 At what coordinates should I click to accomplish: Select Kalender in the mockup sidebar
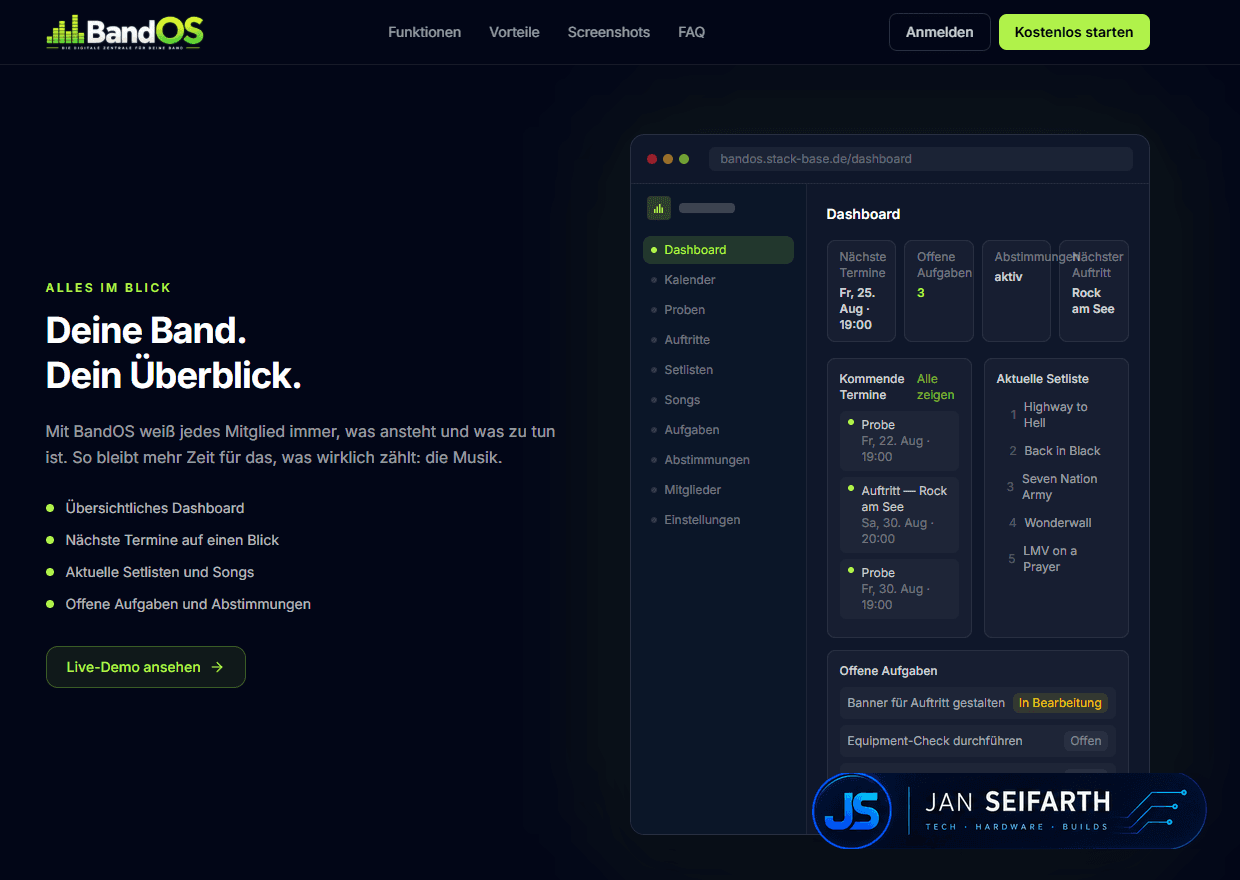tap(718, 280)
